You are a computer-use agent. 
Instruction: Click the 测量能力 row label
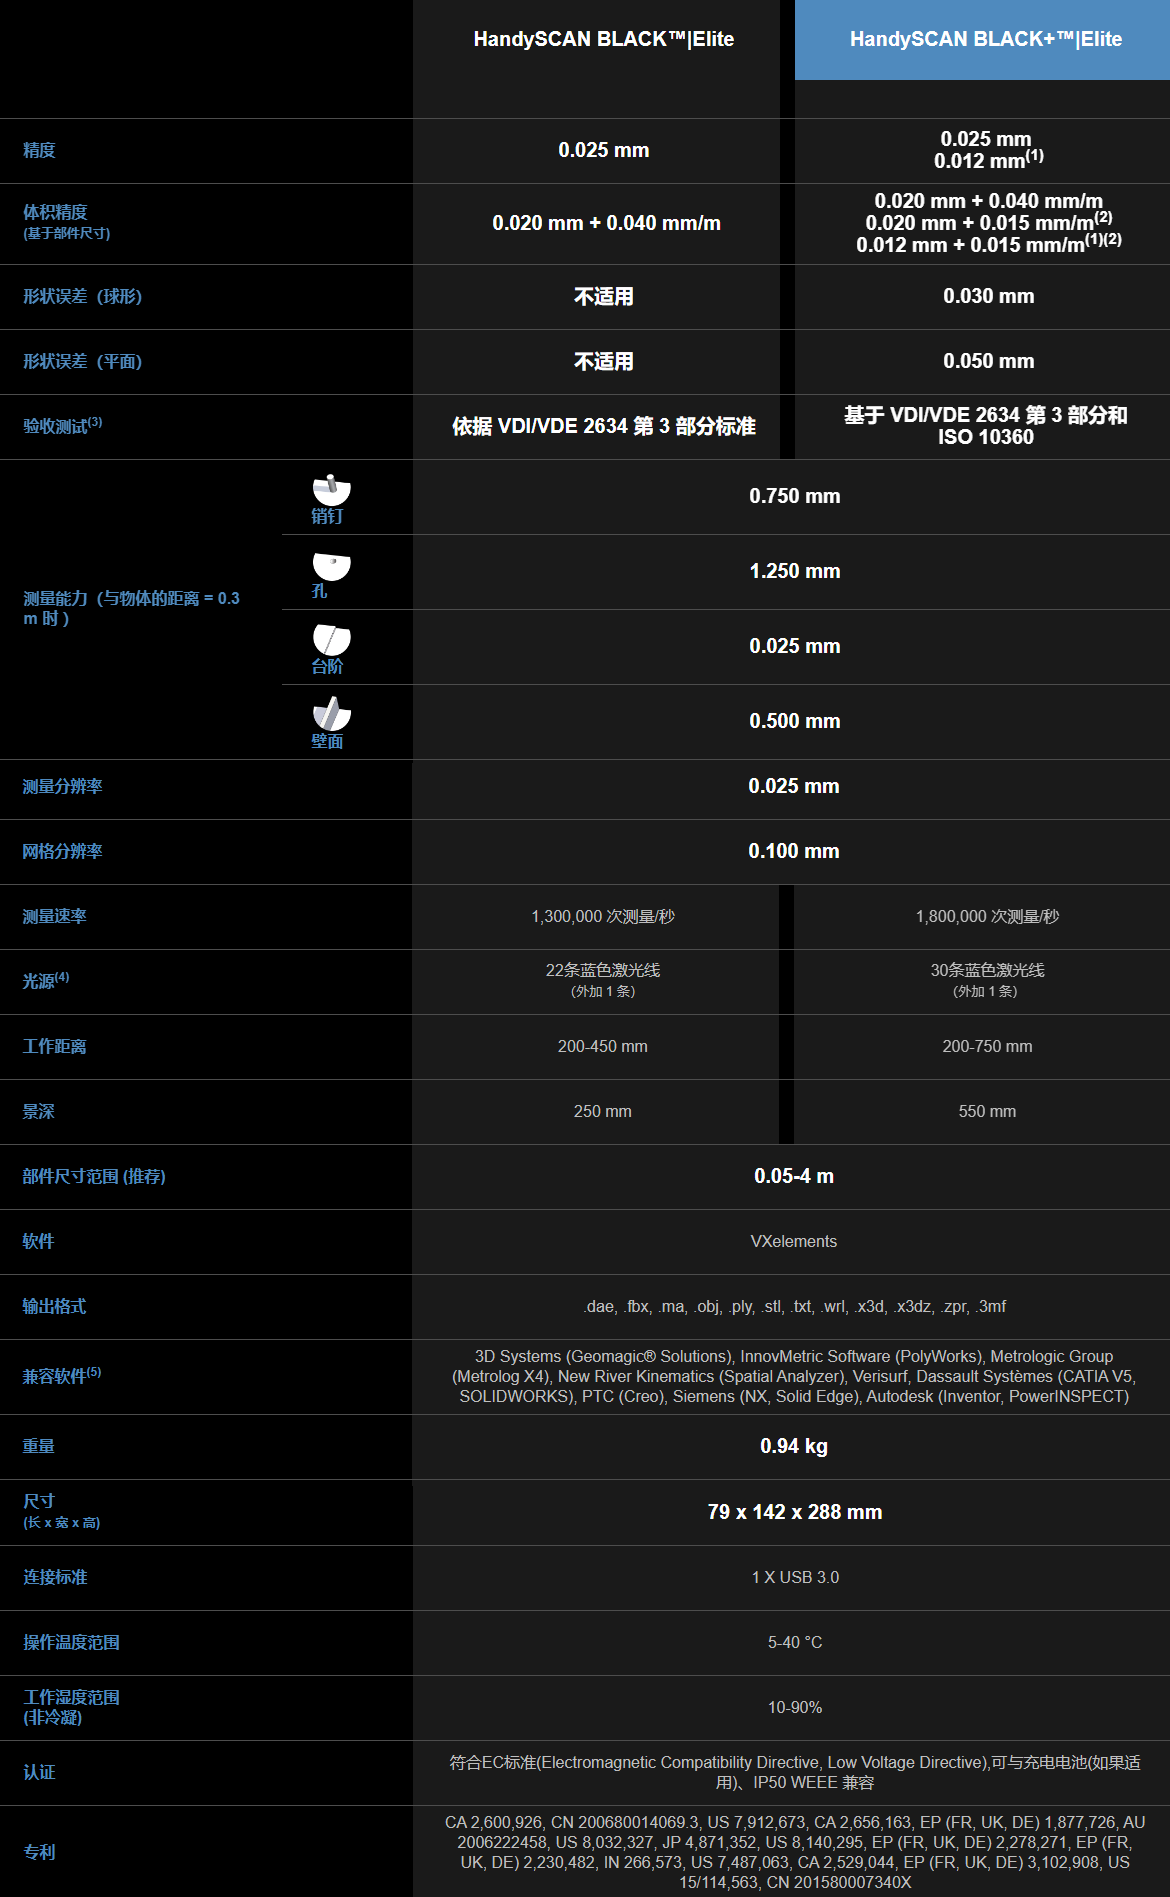[131, 608]
